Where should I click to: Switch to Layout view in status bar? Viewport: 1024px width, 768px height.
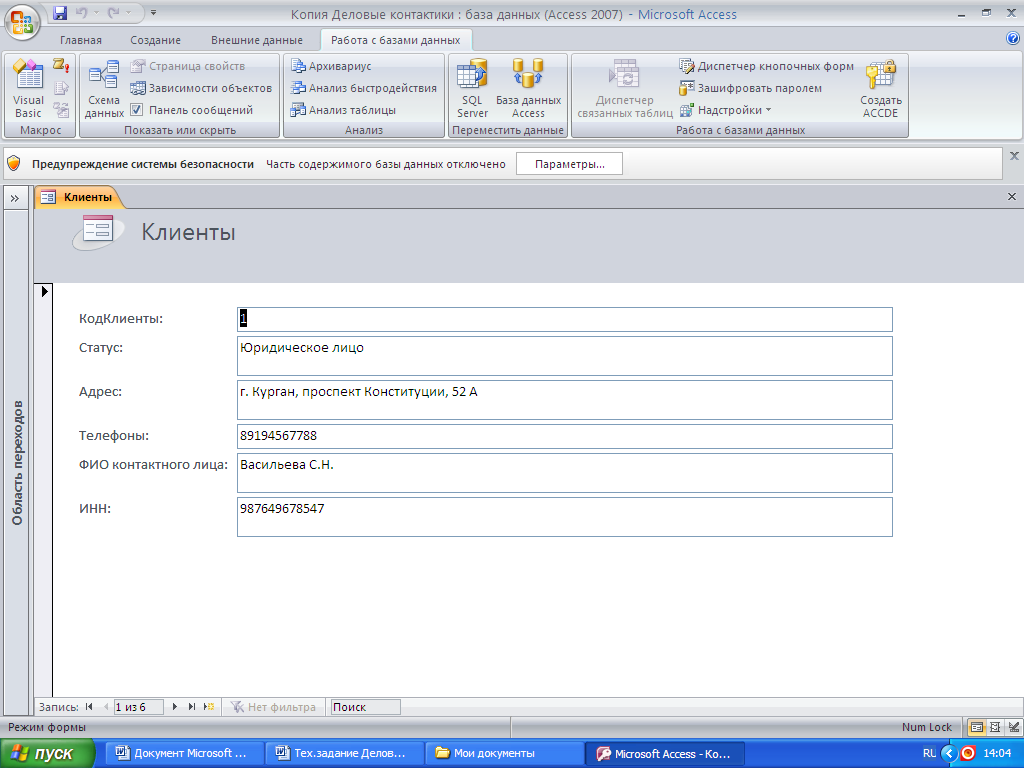[x=995, y=727]
